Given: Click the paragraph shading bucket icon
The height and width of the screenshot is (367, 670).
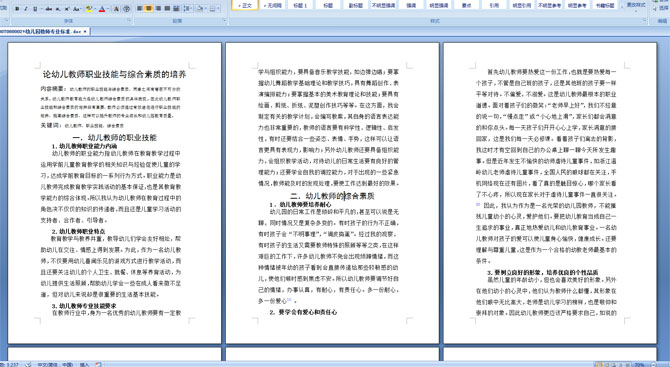Looking at the screenshot, I should 200,9.
